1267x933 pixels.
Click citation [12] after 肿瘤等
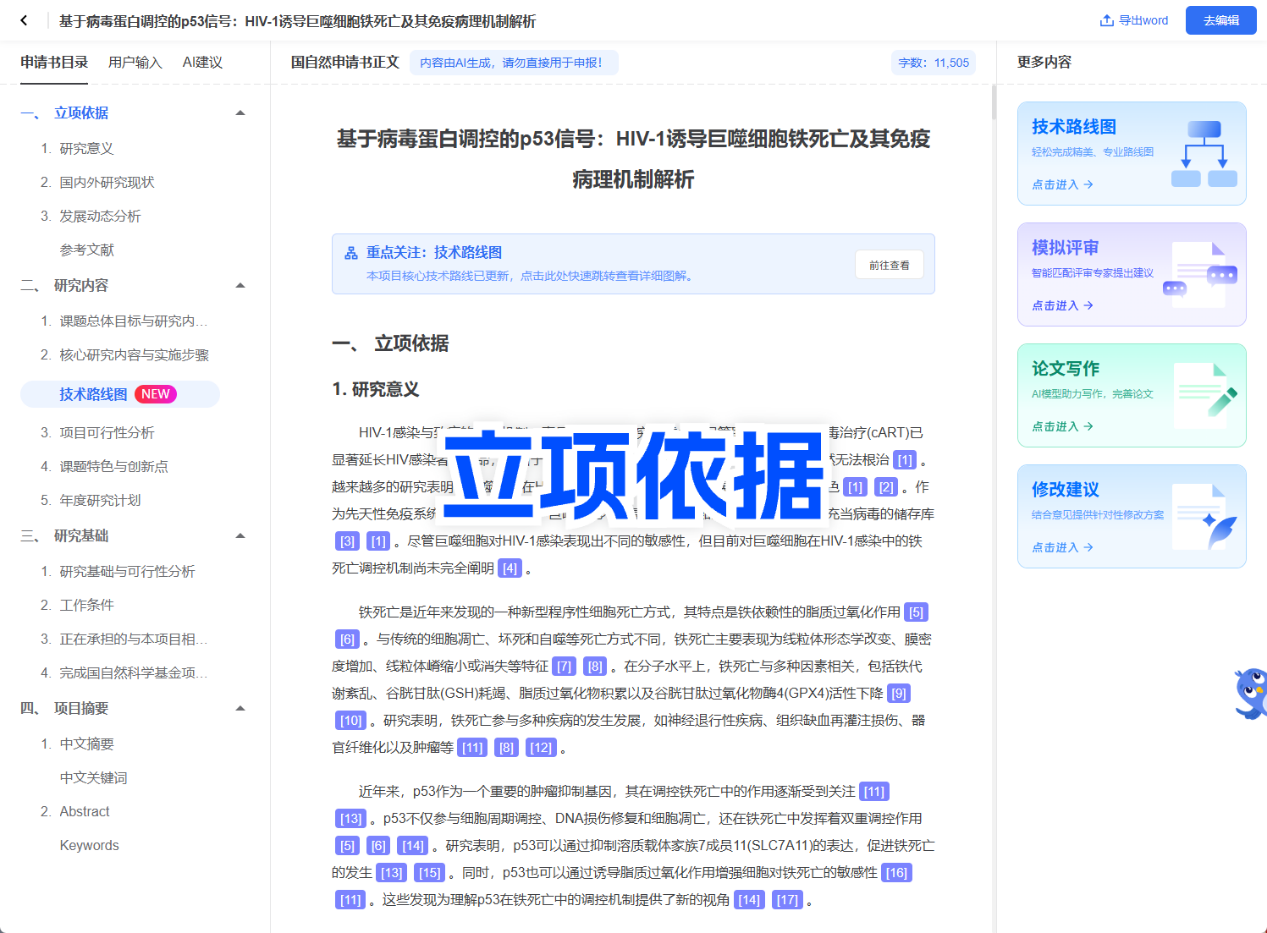(541, 748)
